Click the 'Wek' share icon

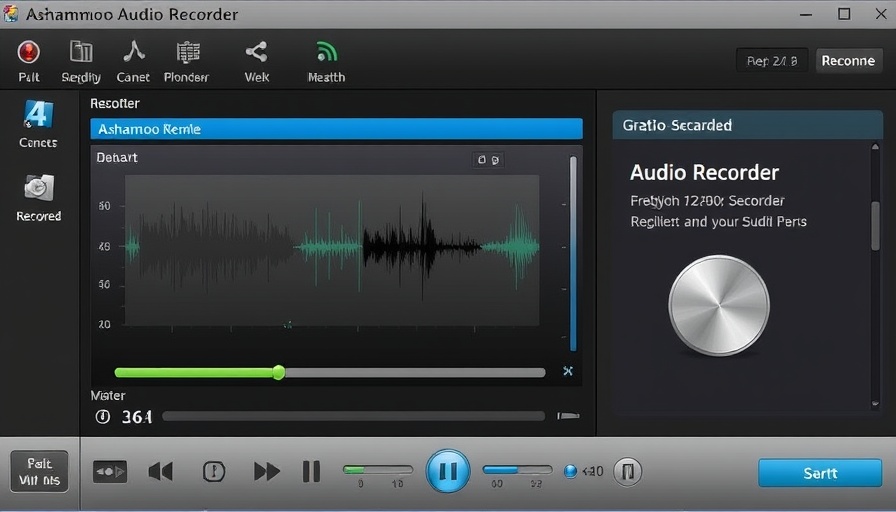point(257,52)
